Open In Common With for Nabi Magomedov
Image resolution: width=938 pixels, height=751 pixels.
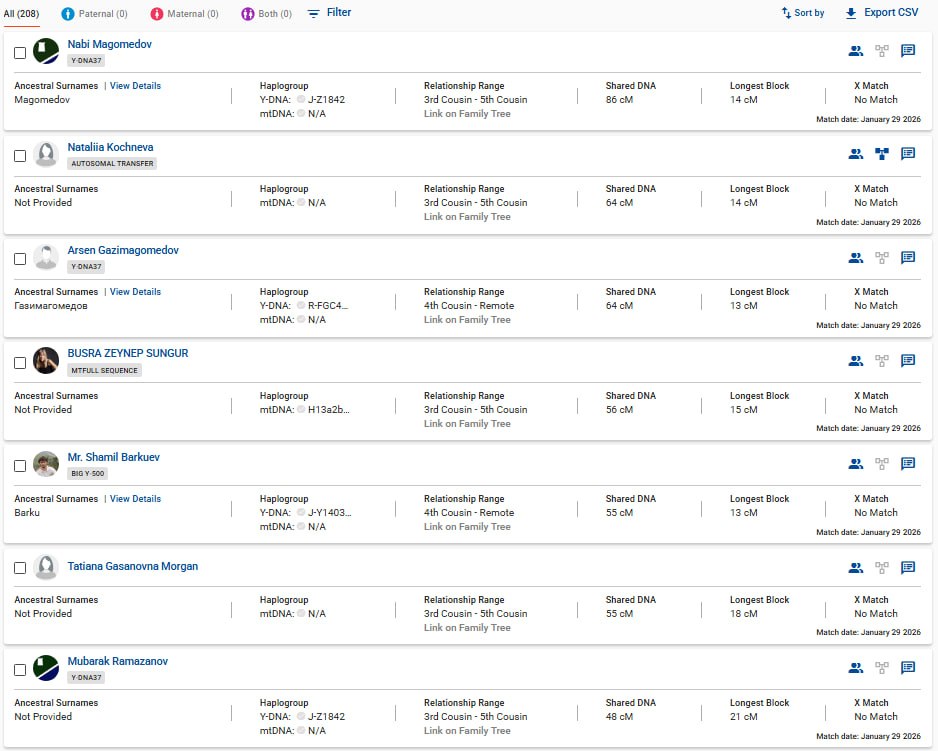pos(855,51)
